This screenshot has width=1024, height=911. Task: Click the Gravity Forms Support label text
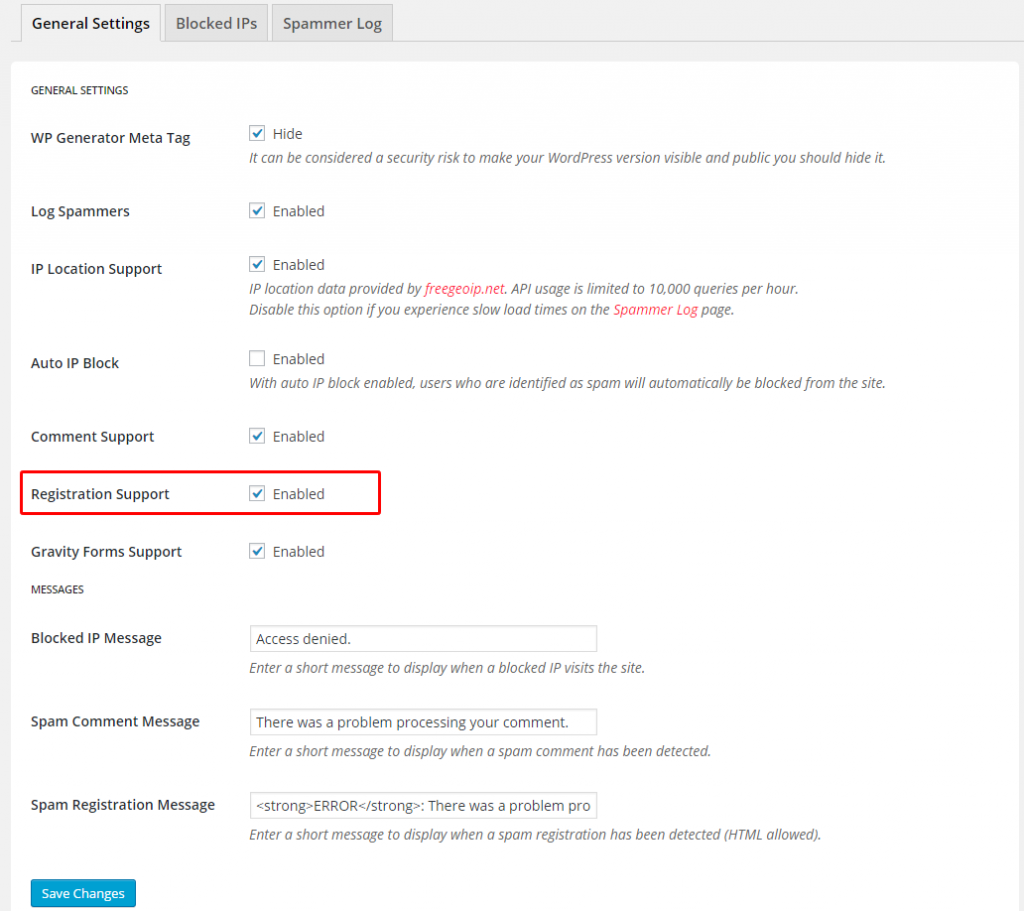point(106,552)
